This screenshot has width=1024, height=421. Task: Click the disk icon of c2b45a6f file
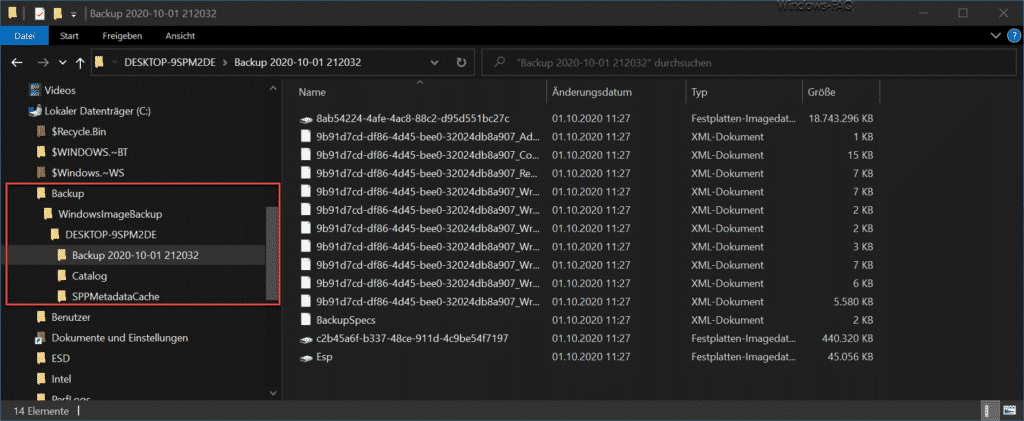(x=306, y=339)
